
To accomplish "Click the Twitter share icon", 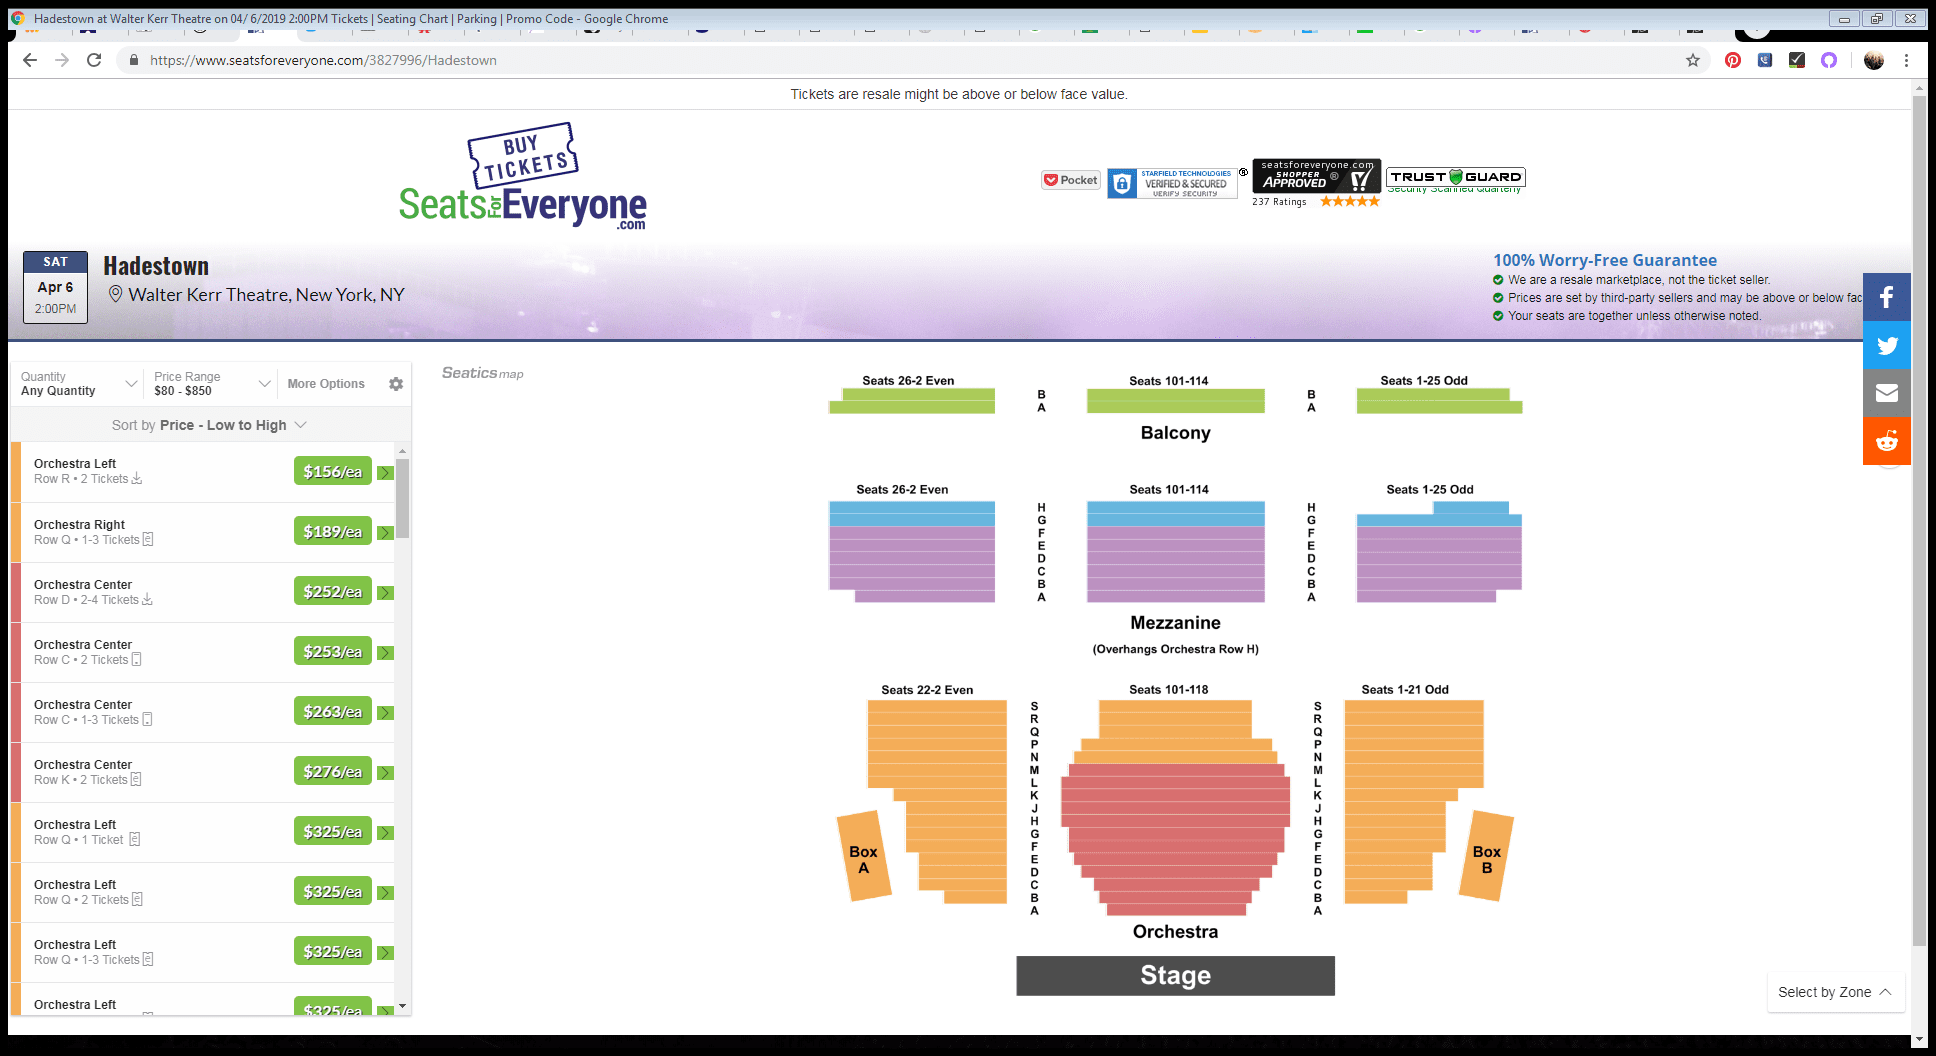I will [1886, 346].
